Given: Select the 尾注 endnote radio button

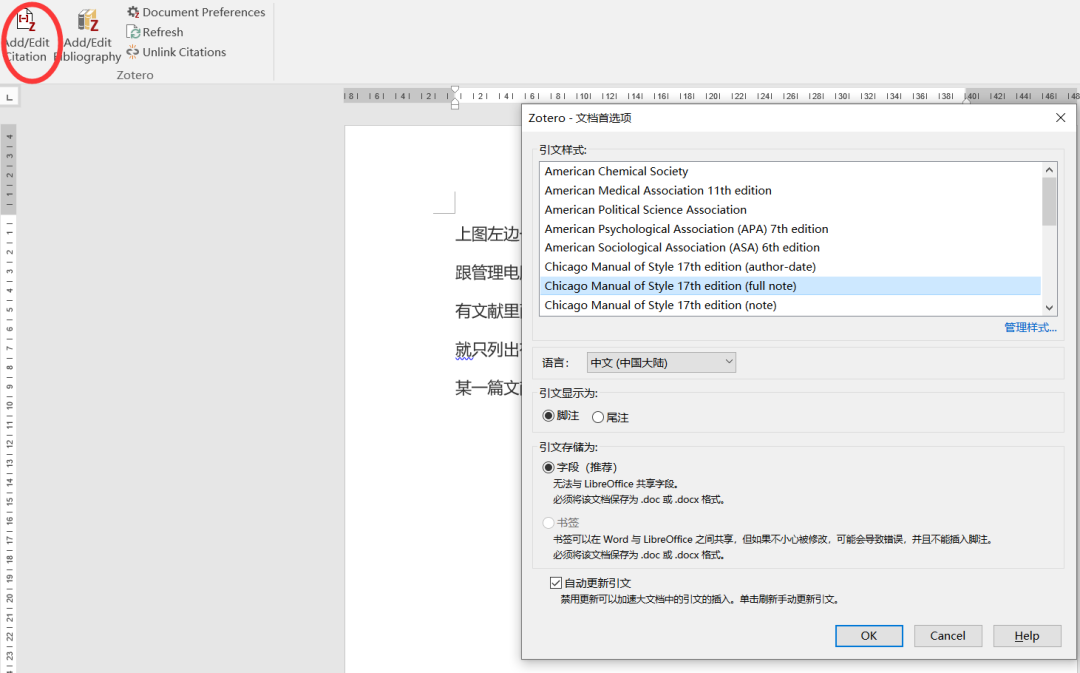Looking at the screenshot, I should coord(598,417).
